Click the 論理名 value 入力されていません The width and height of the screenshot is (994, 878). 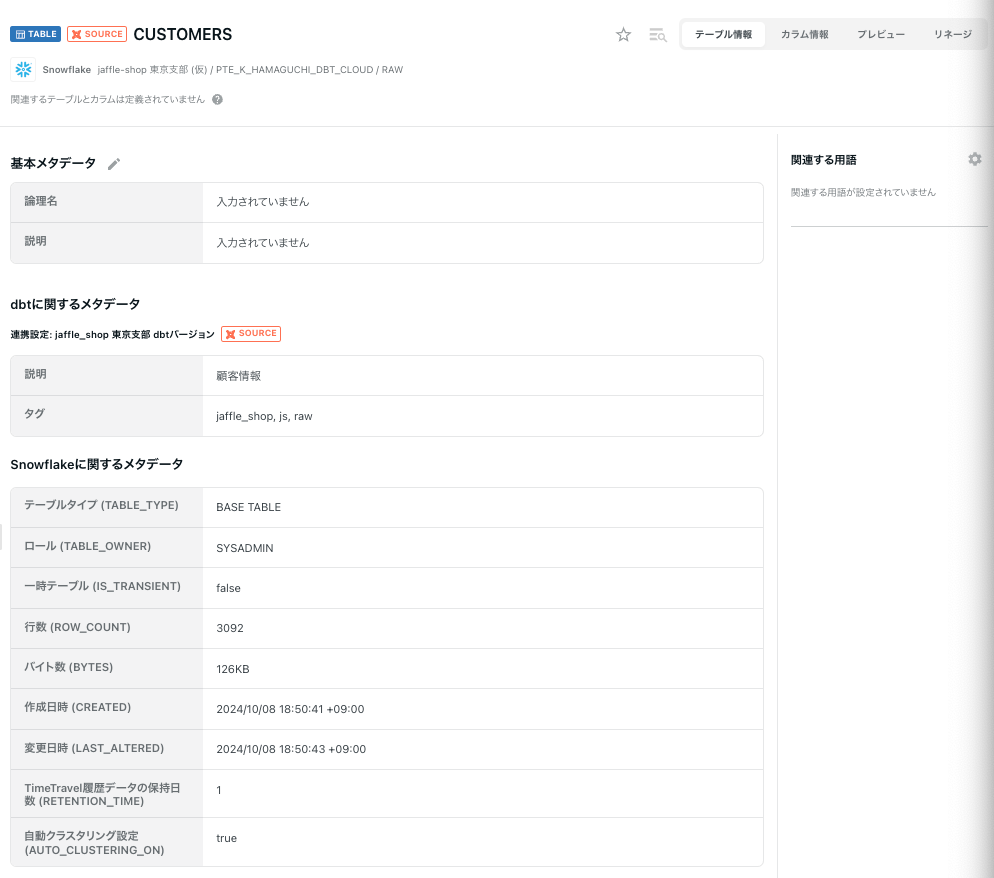point(262,202)
